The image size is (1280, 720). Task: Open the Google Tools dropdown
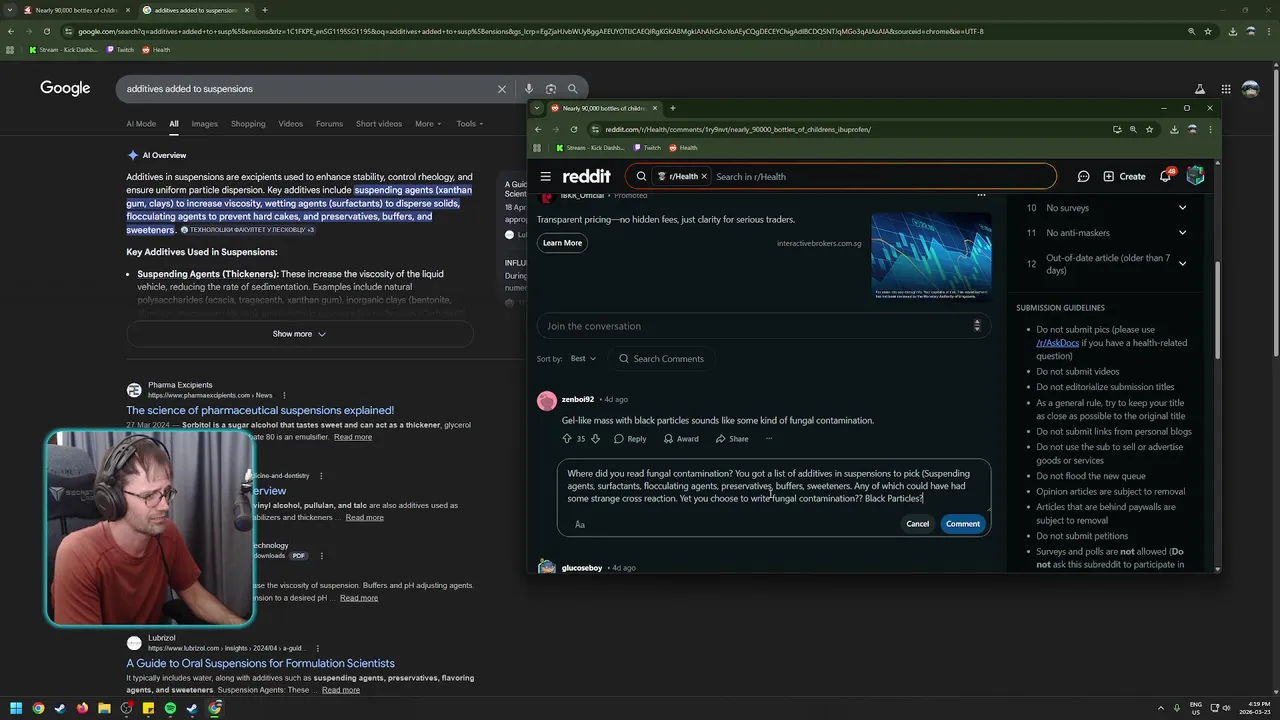point(470,124)
